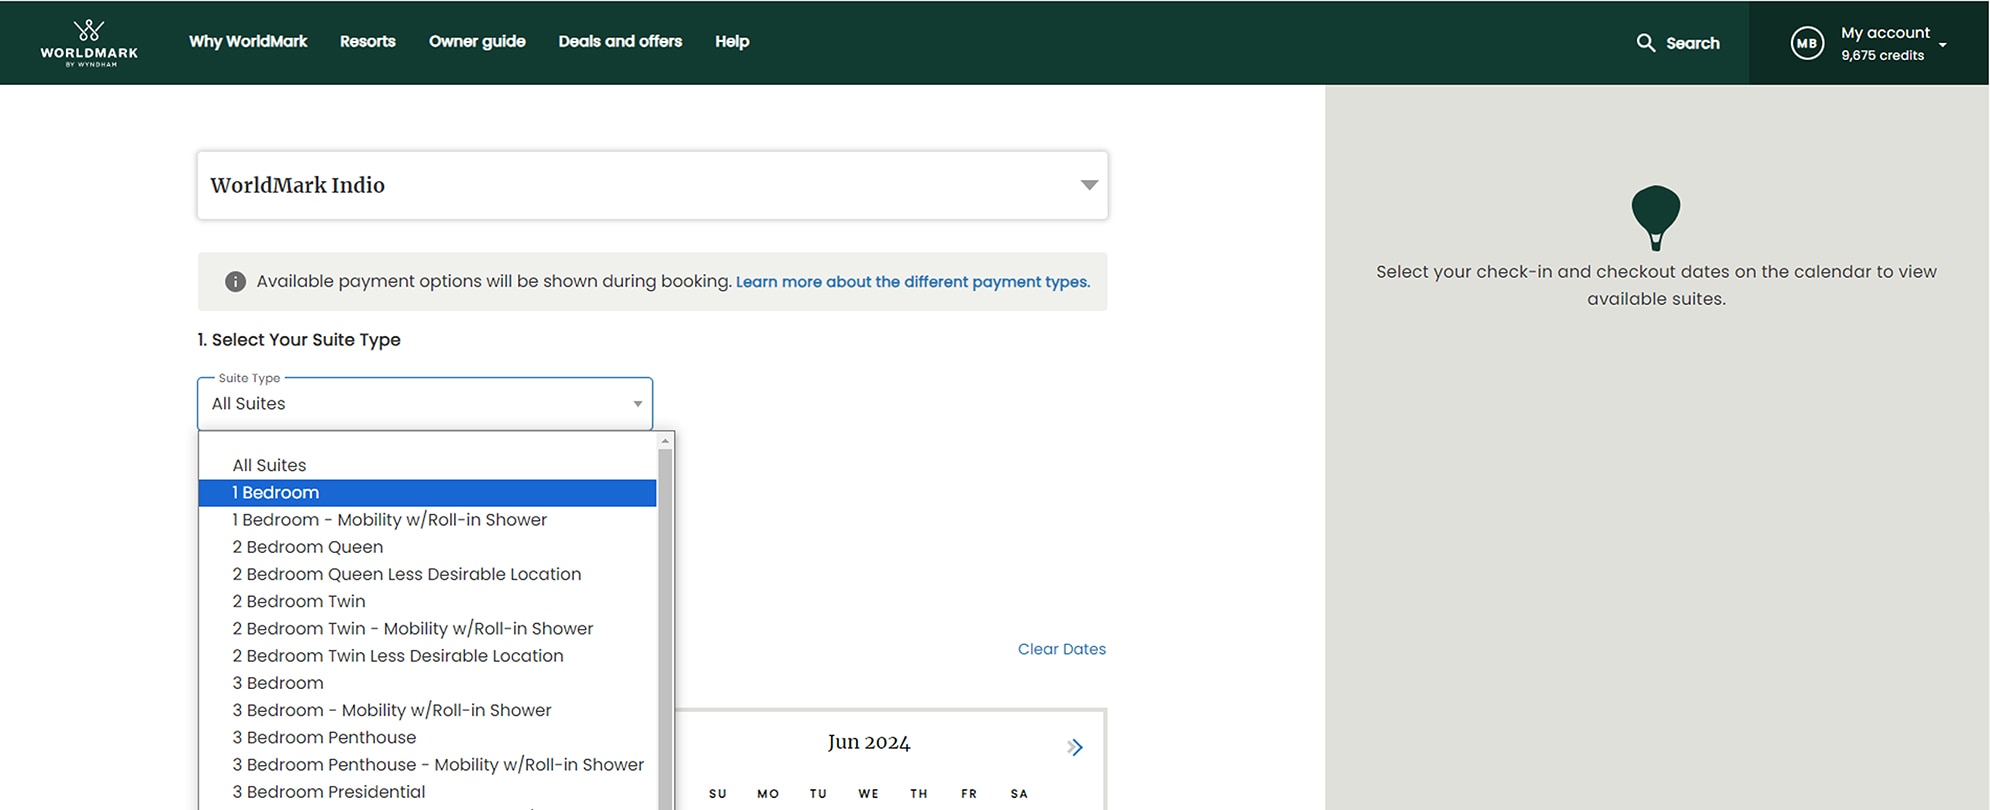Select 3 Bedroom - Mobility w/Roll-in Shower
Viewport: 1990px width, 810px height.
(x=427, y=710)
